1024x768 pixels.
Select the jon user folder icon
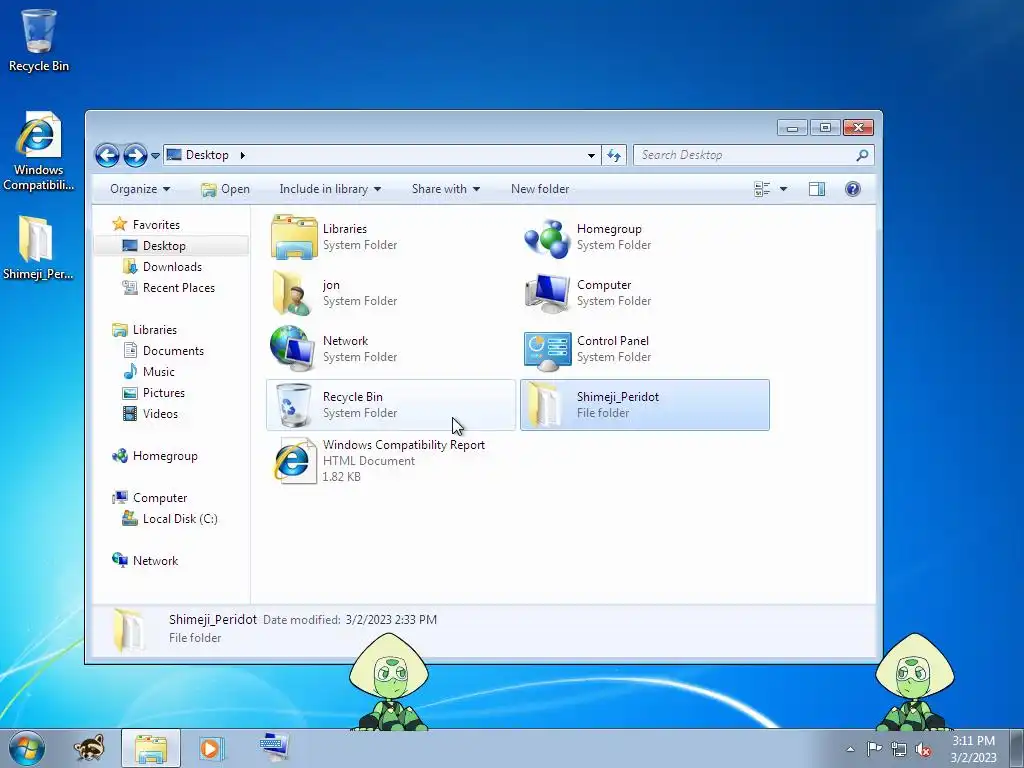click(292, 293)
